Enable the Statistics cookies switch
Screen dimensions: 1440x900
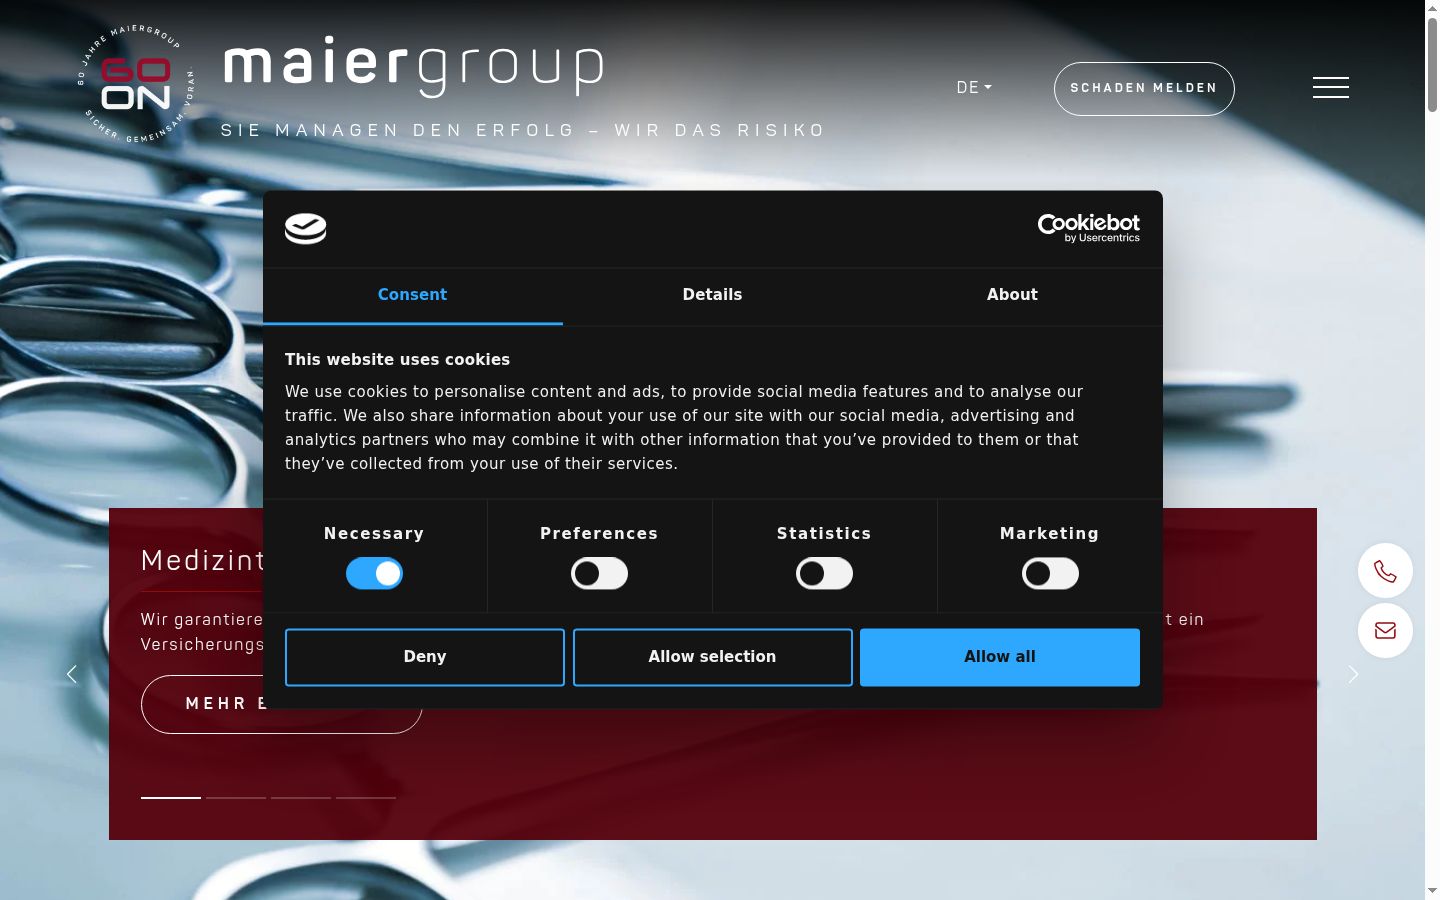point(824,573)
